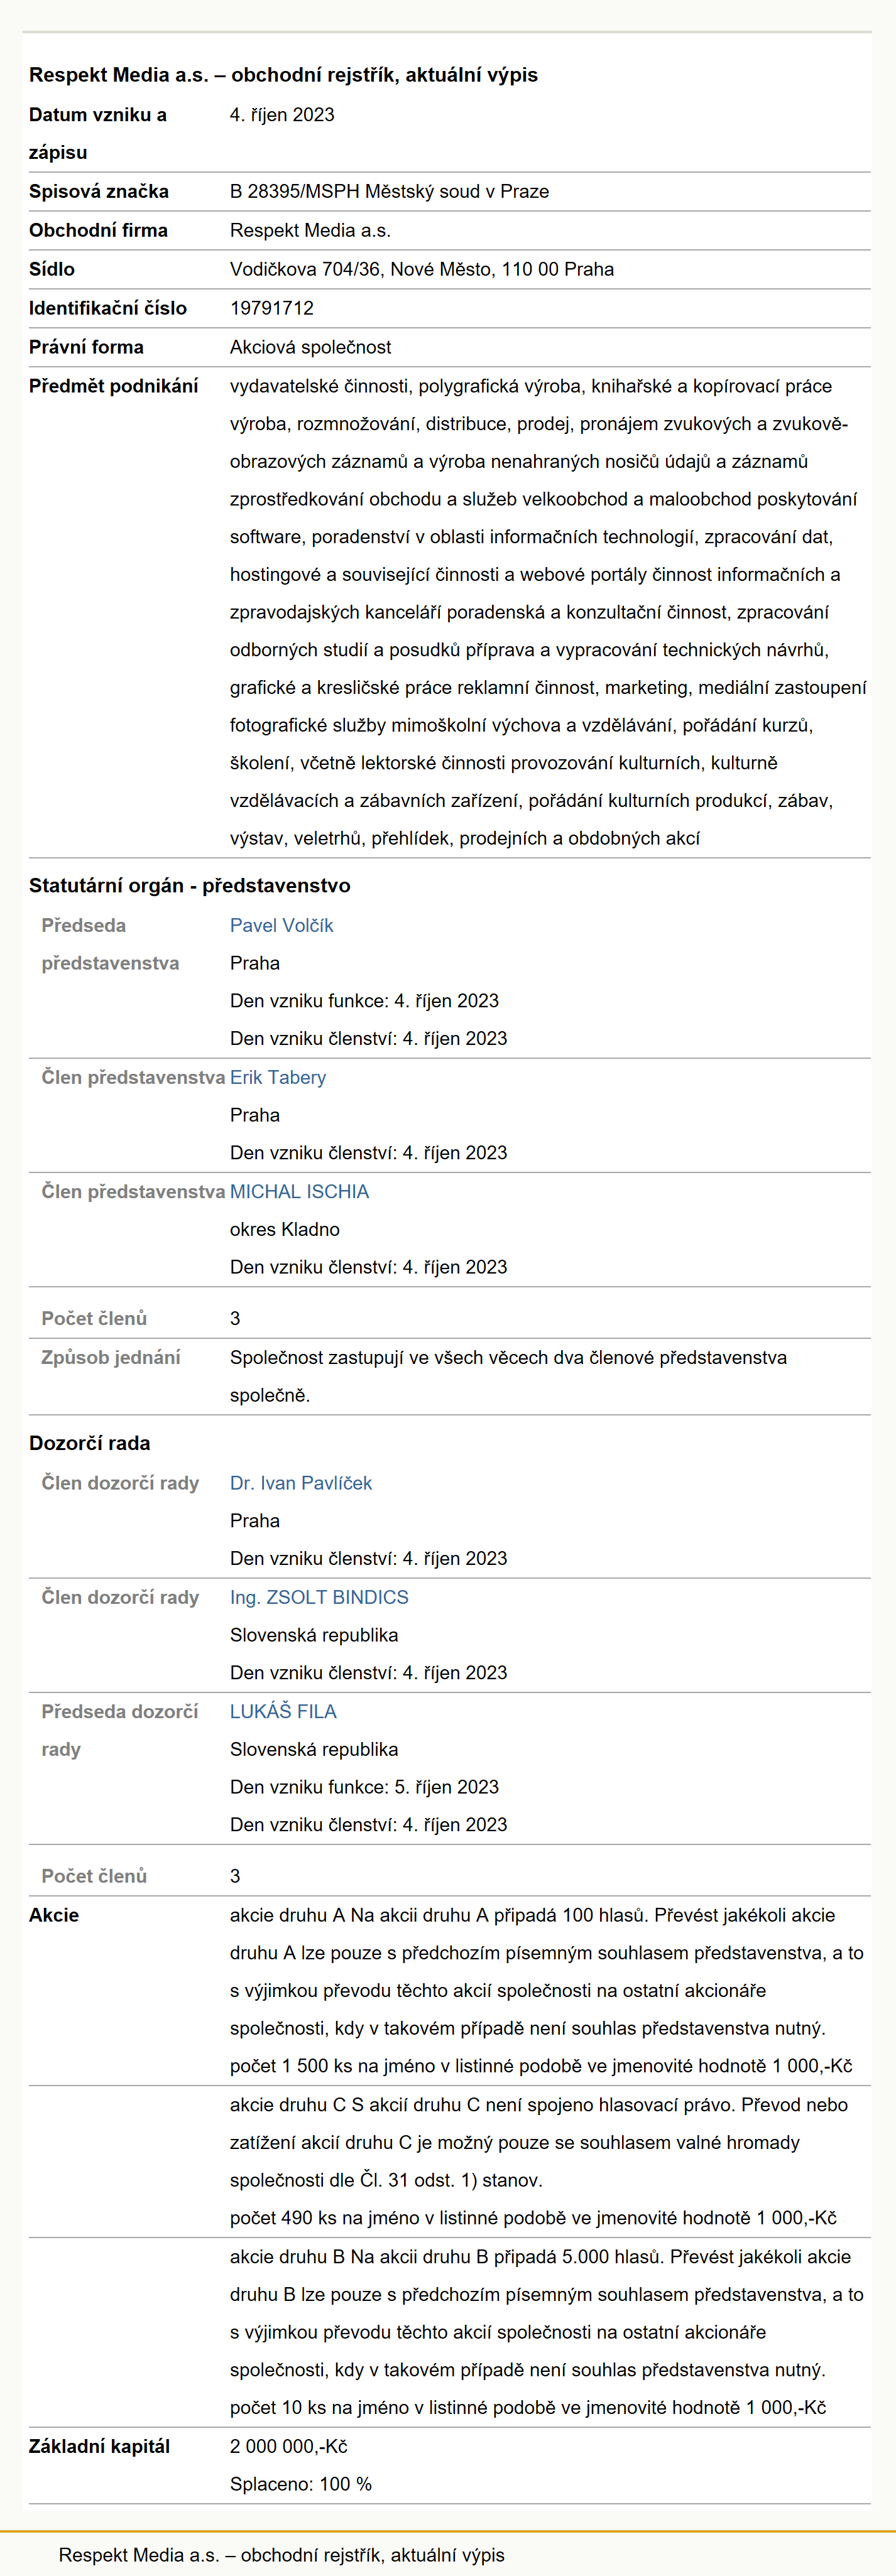This screenshot has height=2576, width=896.
Task: Click the Datum vzniku value 4. říjen 2023
Action: [x=282, y=115]
